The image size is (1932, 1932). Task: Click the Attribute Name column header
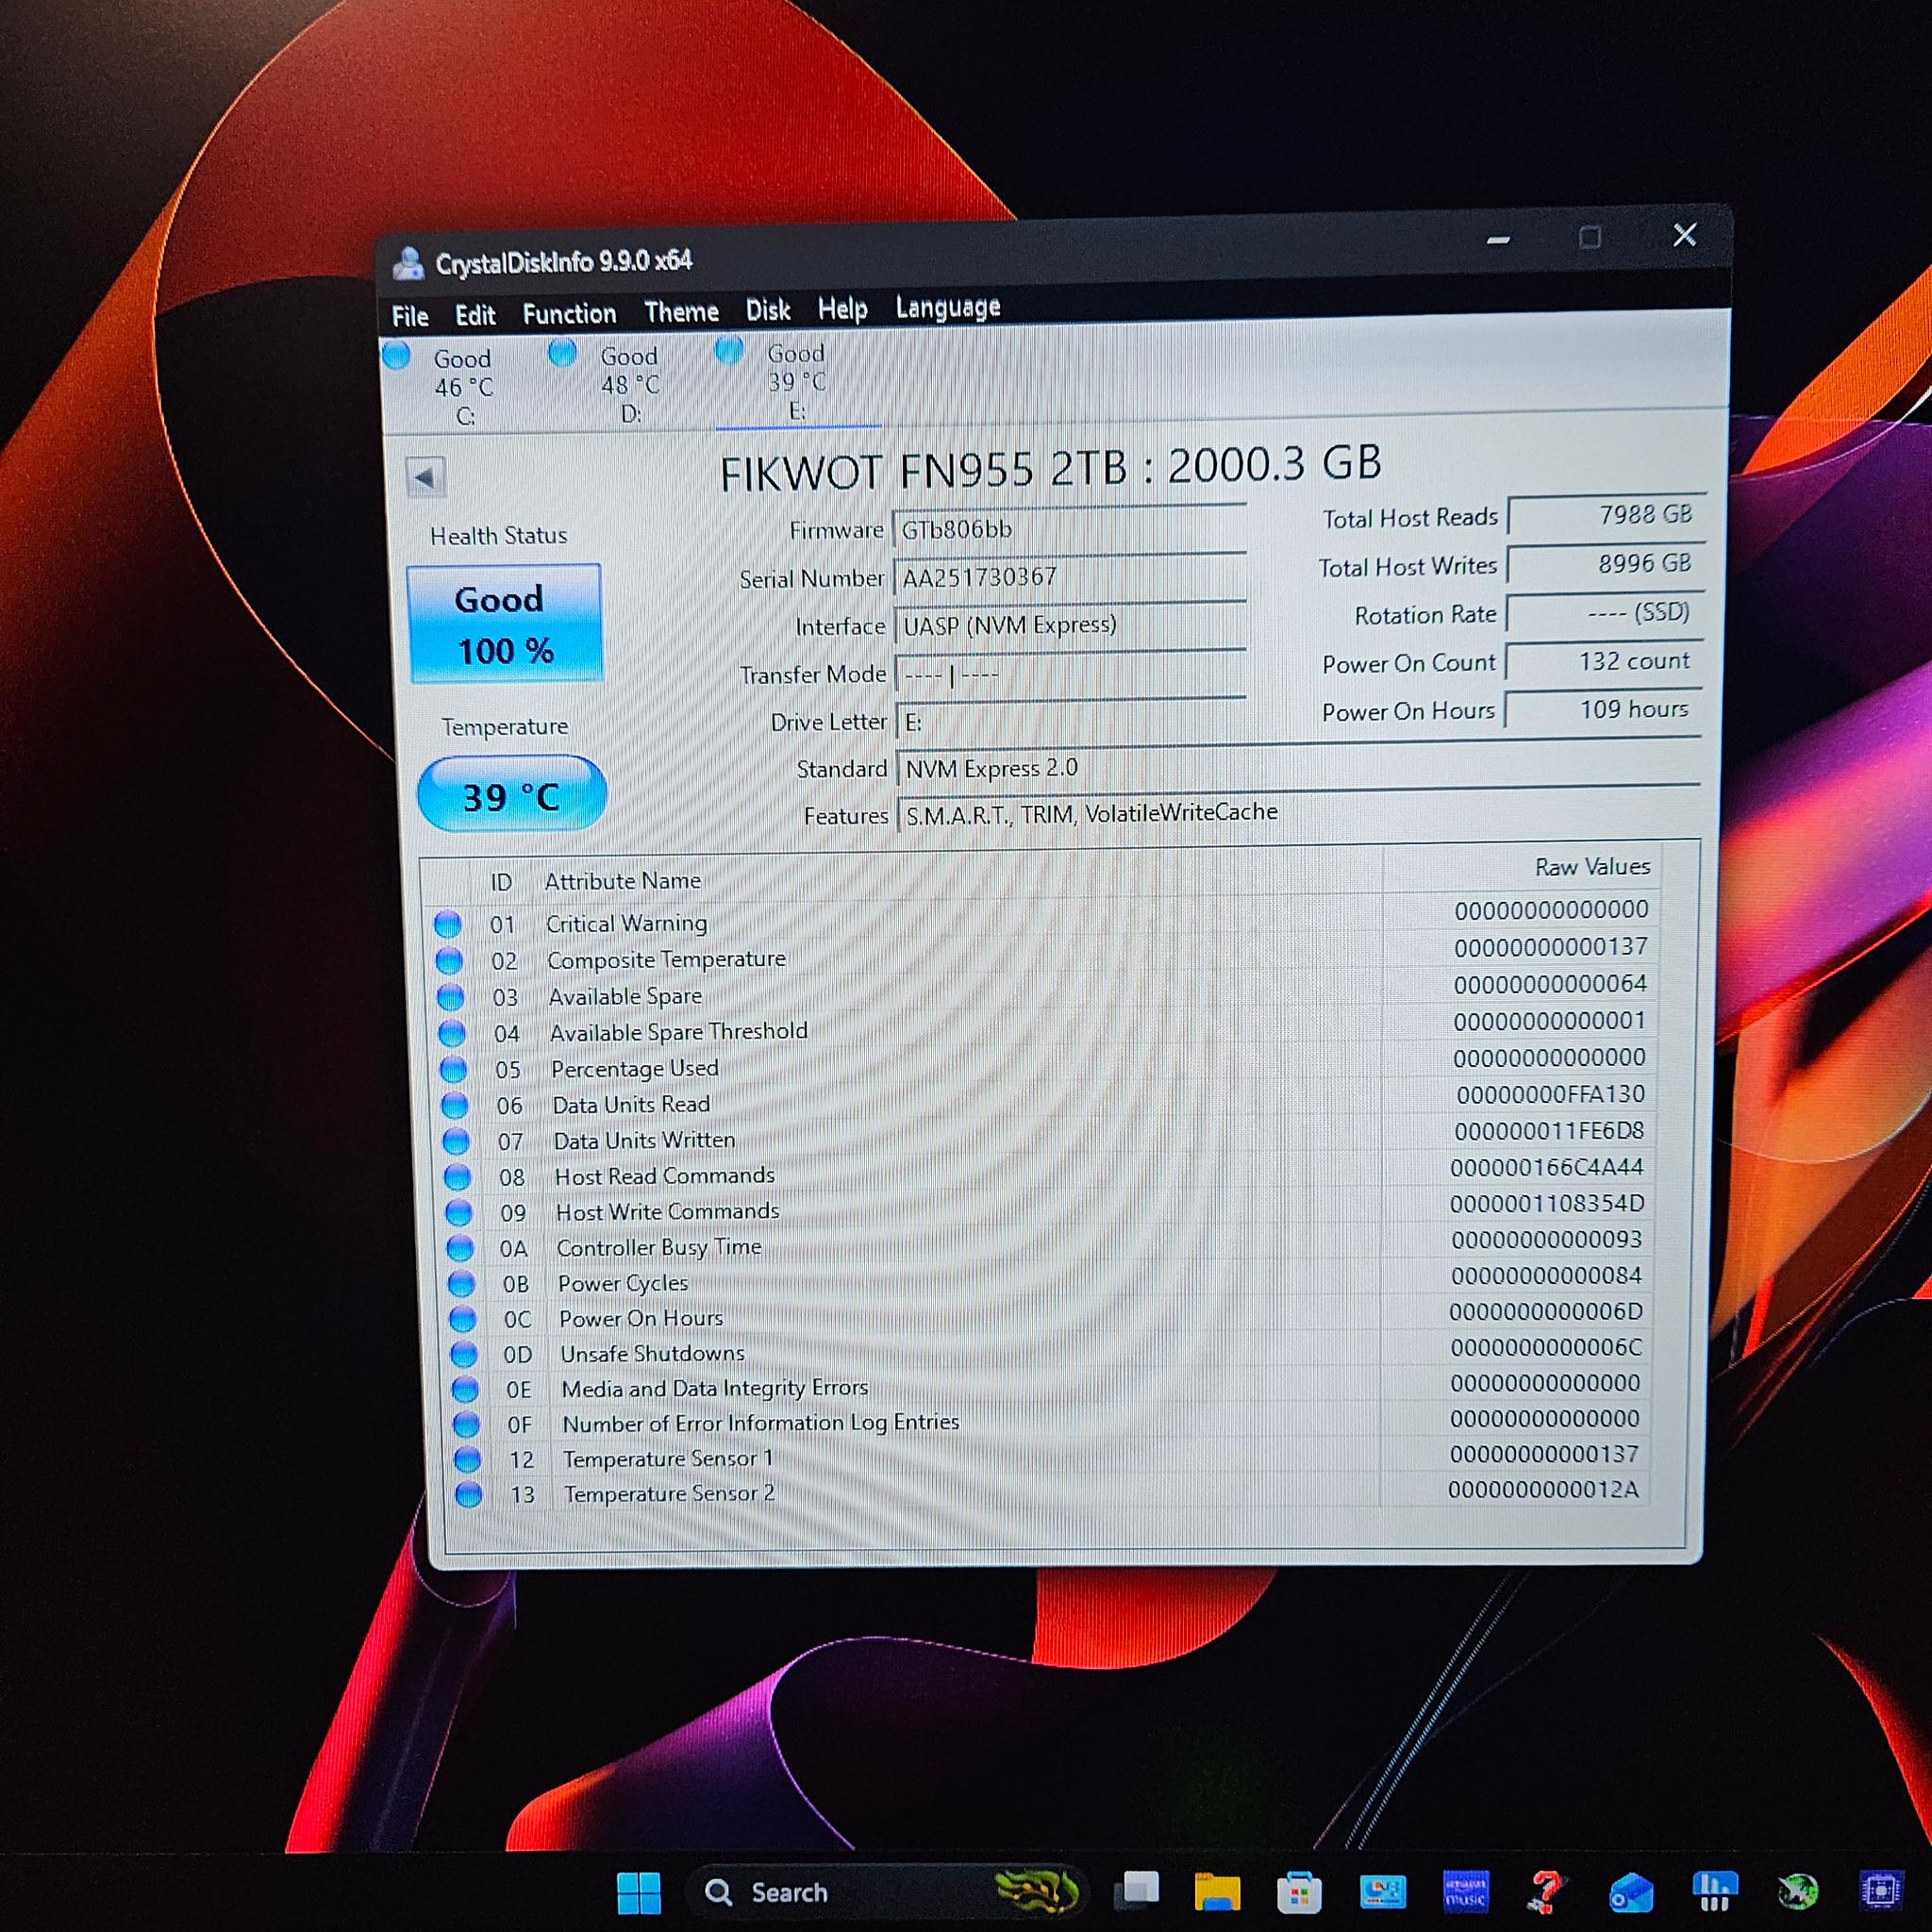(x=623, y=881)
